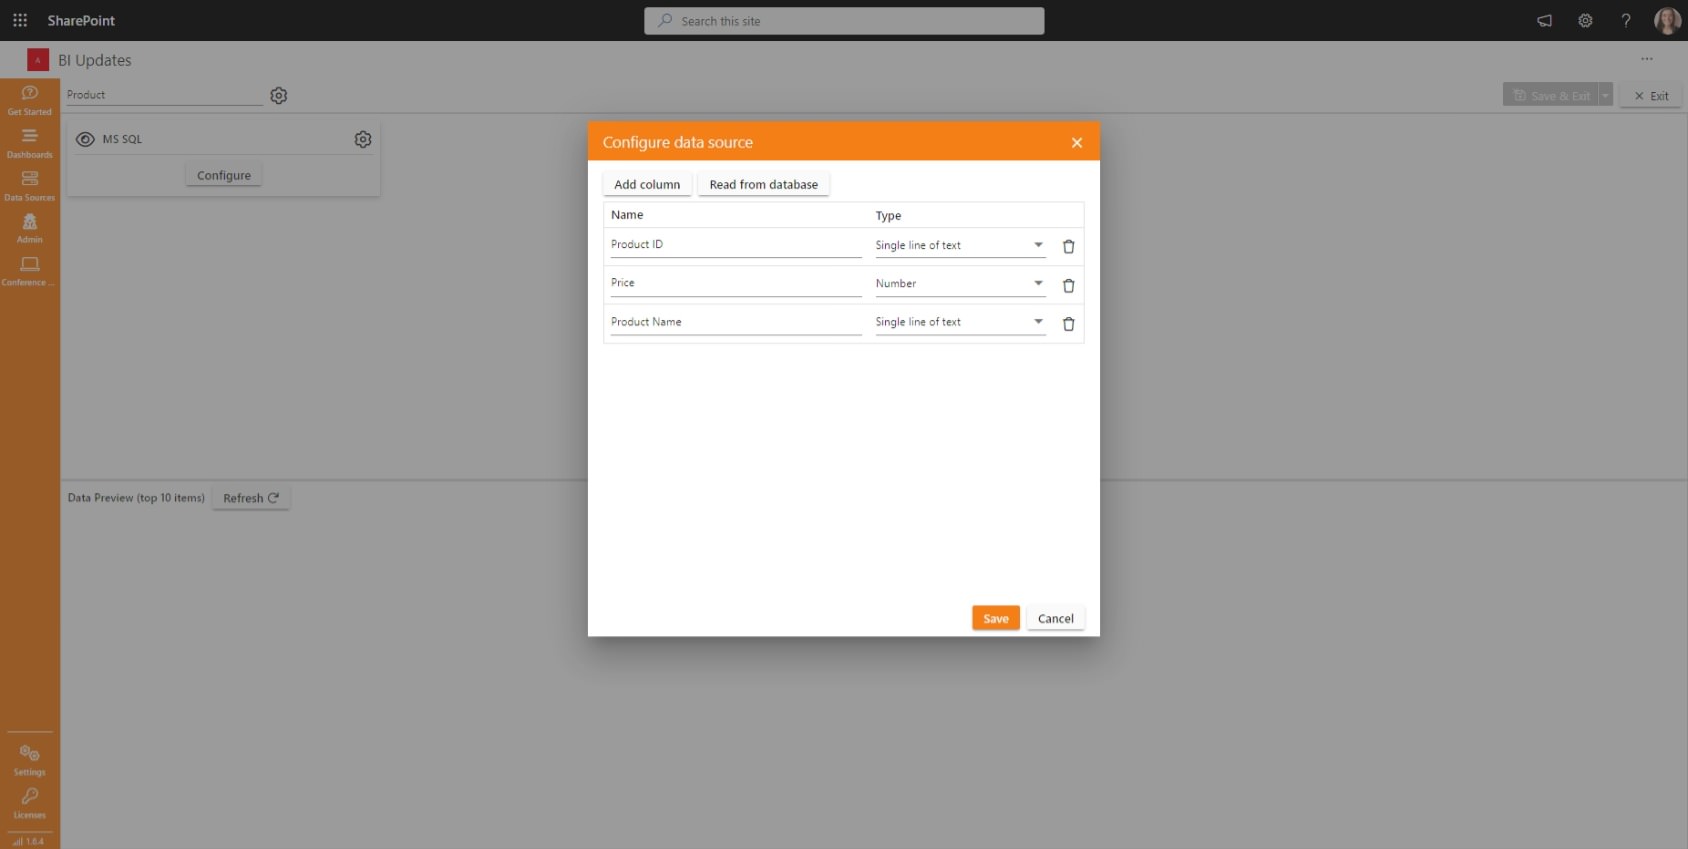Click the Add column button

point(647,184)
